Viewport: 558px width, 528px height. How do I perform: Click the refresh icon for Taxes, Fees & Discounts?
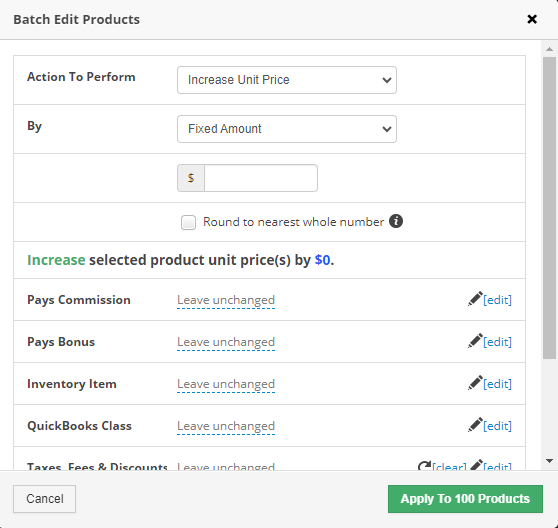tap(424, 465)
